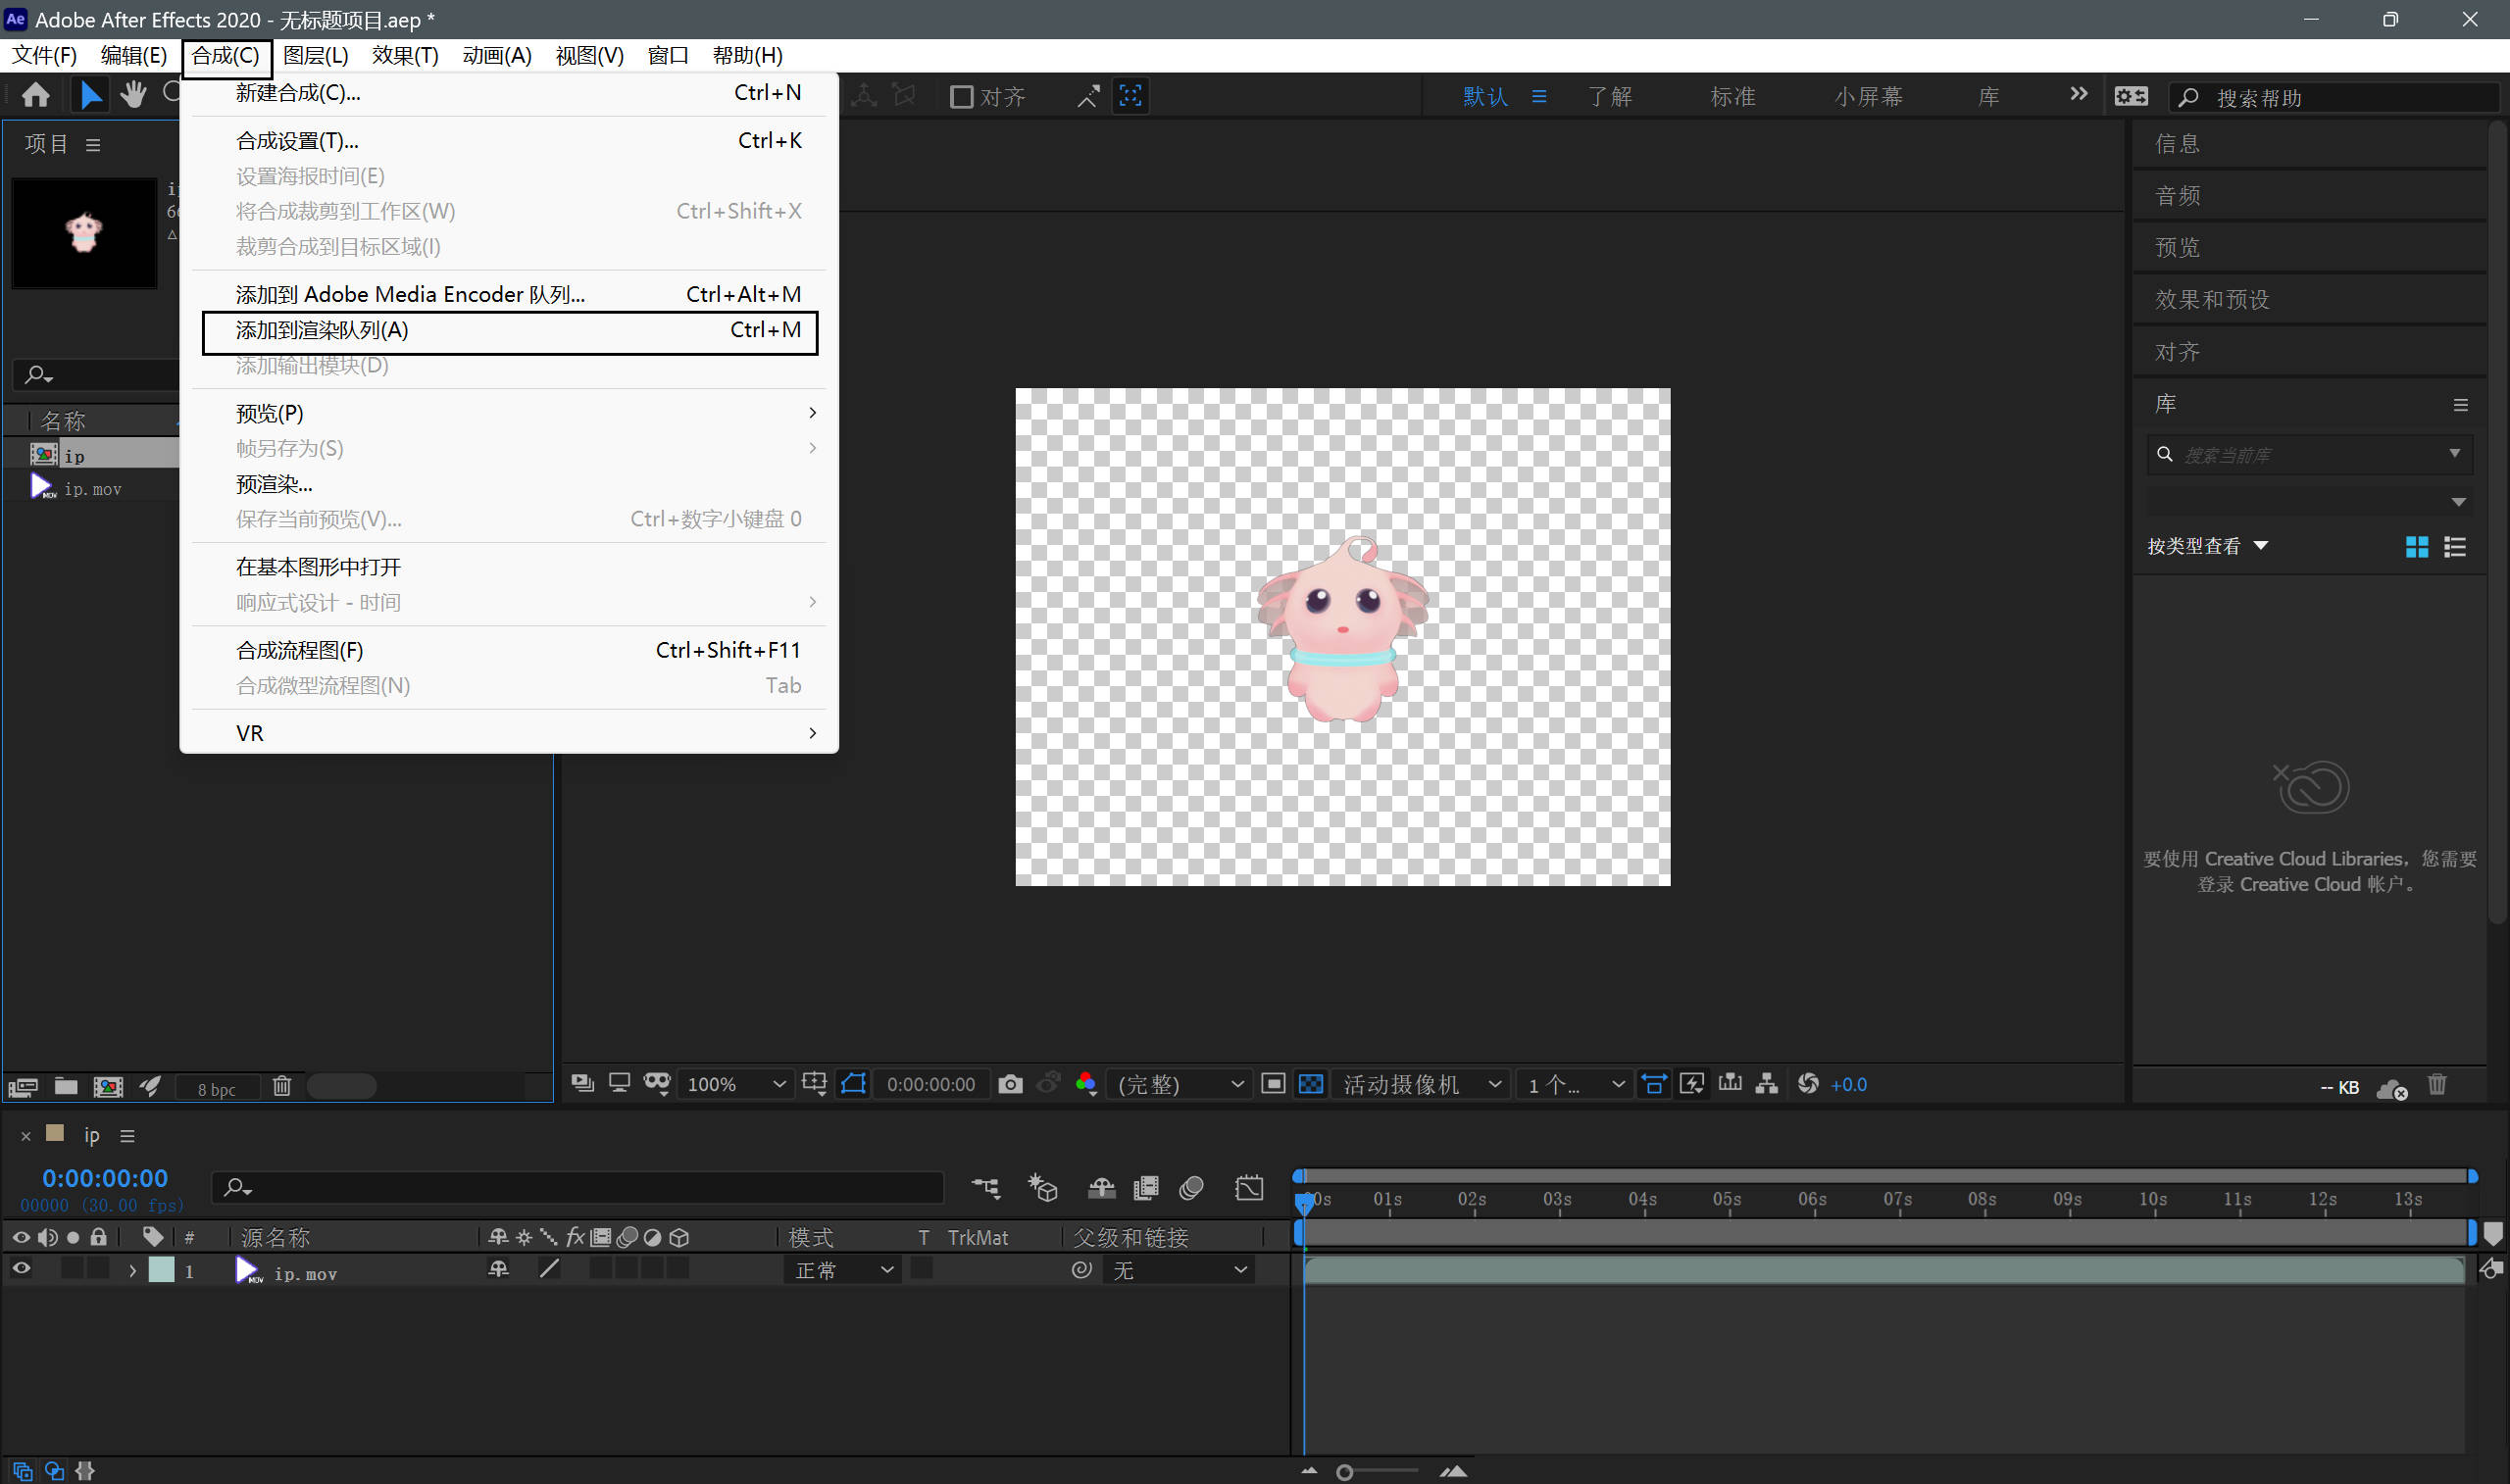Screen dimensions: 2510x1484
Task: Click the Home icon in toolbar
Action: coord(36,95)
